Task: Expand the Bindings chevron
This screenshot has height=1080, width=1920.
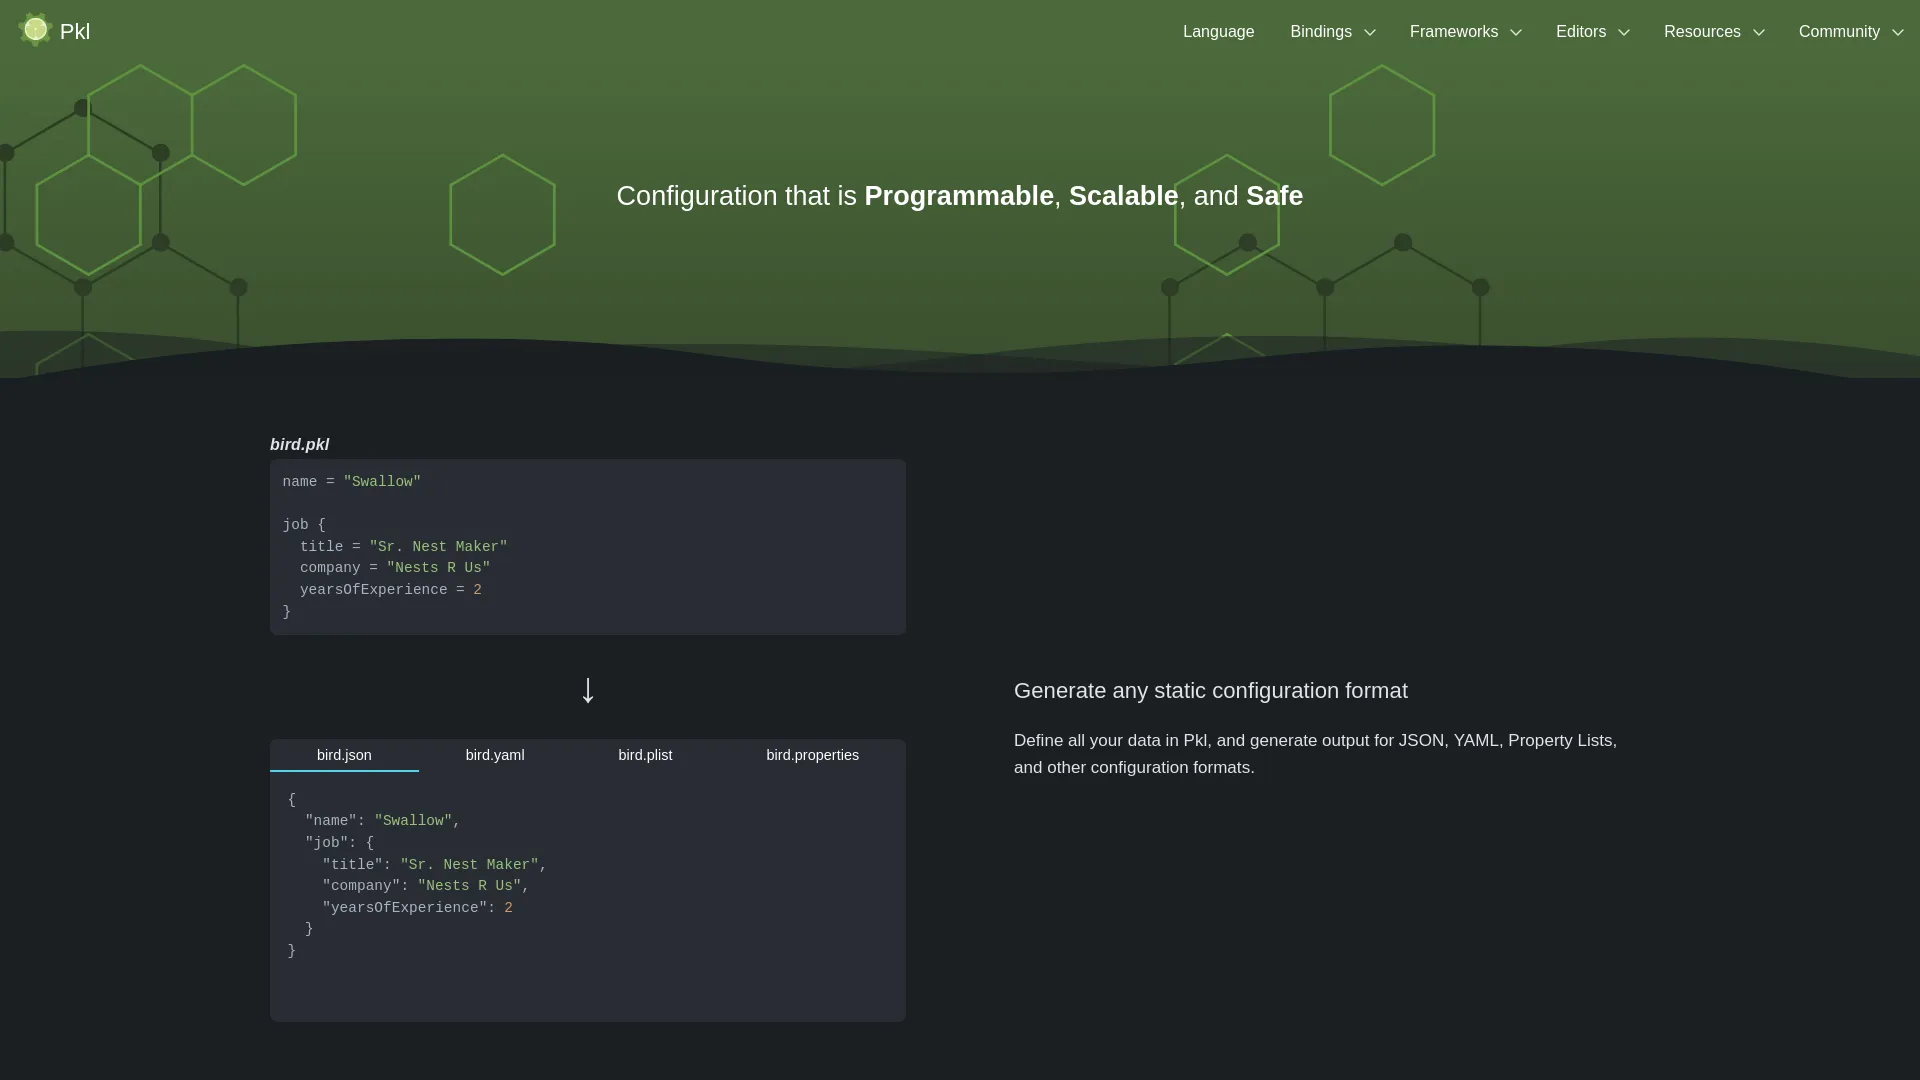Action: 1370,33
